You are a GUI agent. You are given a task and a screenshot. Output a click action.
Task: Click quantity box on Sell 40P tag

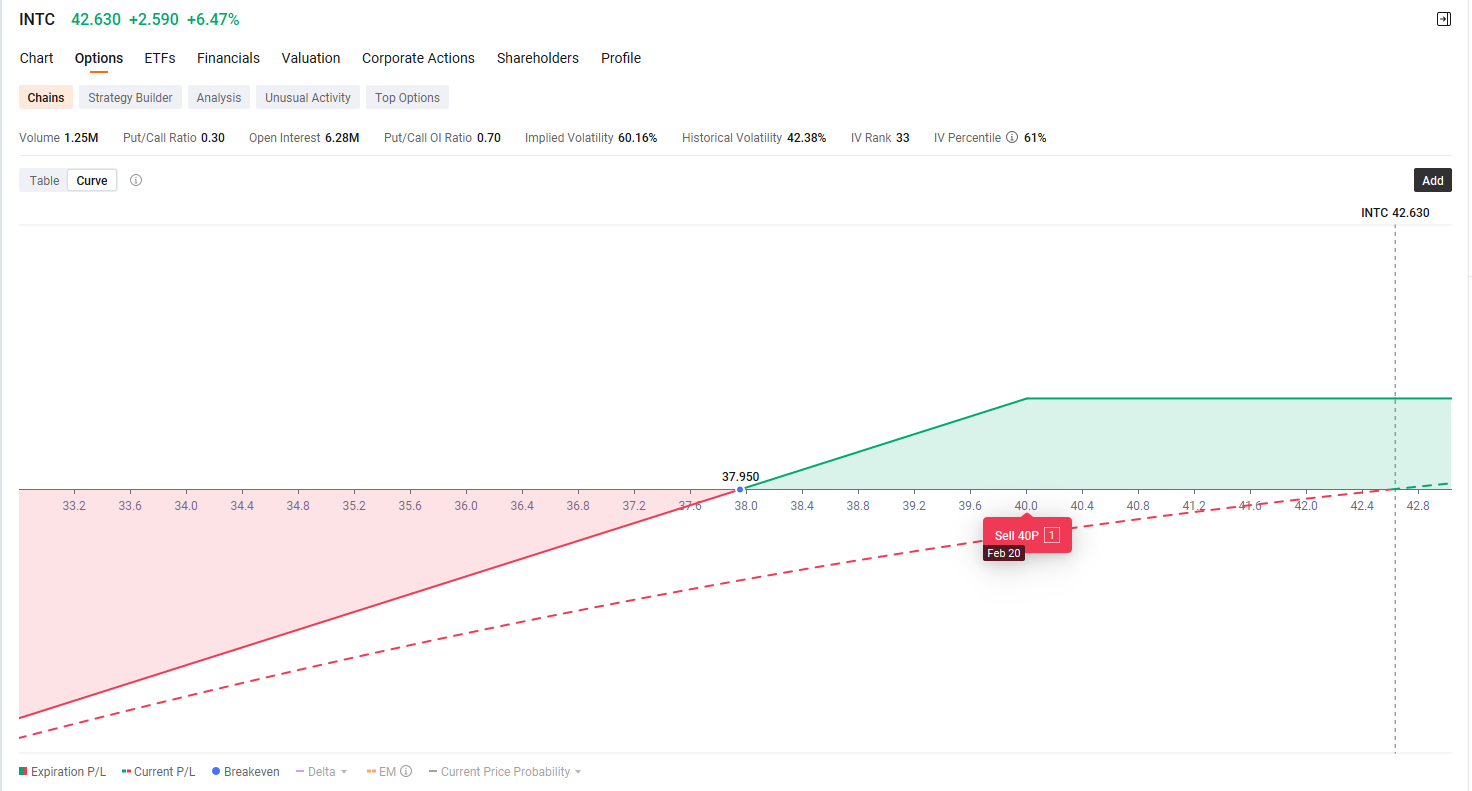1051,536
